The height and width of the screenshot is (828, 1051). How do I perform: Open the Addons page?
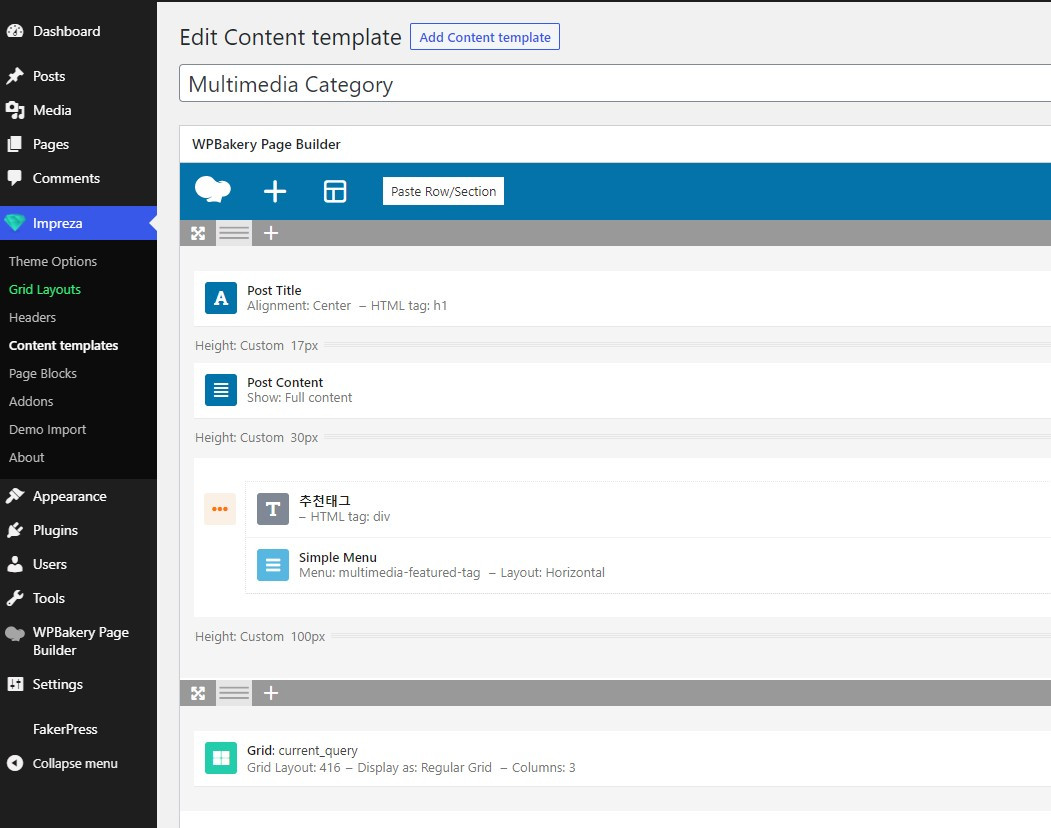tap(31, 402)
